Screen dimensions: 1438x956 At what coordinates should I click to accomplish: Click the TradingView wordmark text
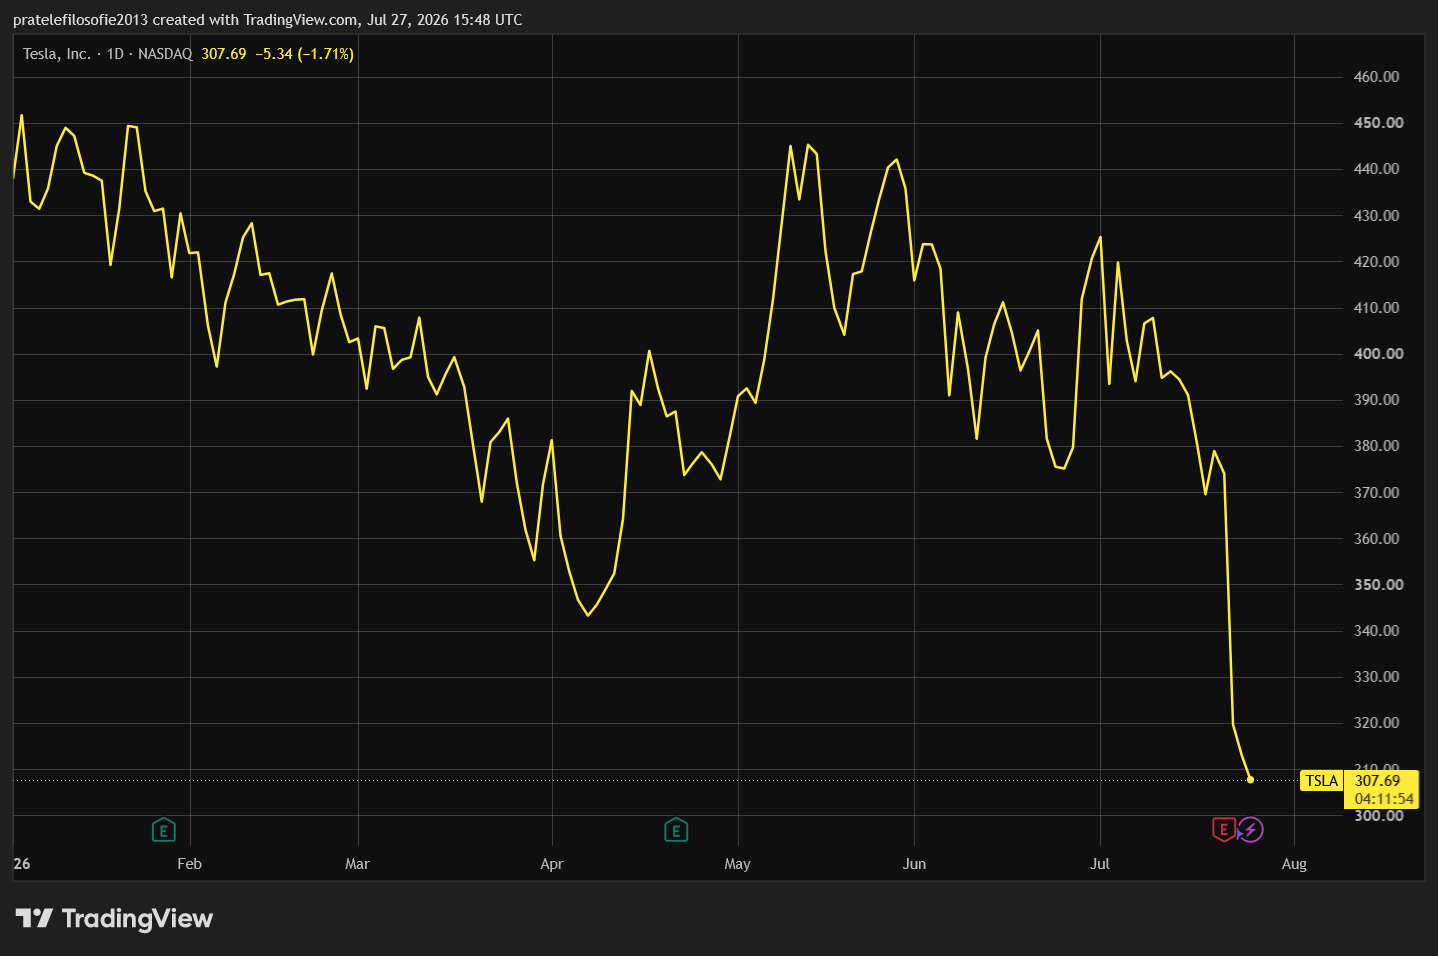[138, 918]
